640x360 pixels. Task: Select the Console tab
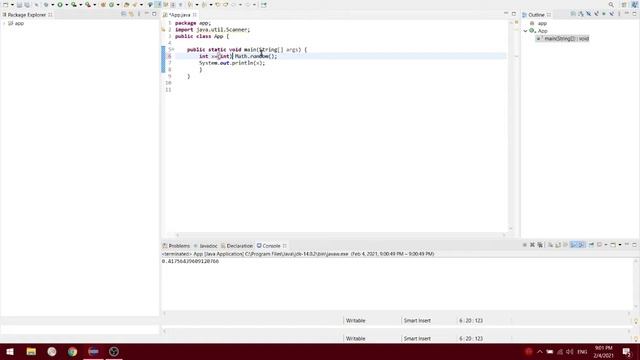pyautogui.click(x=271, y=246)
